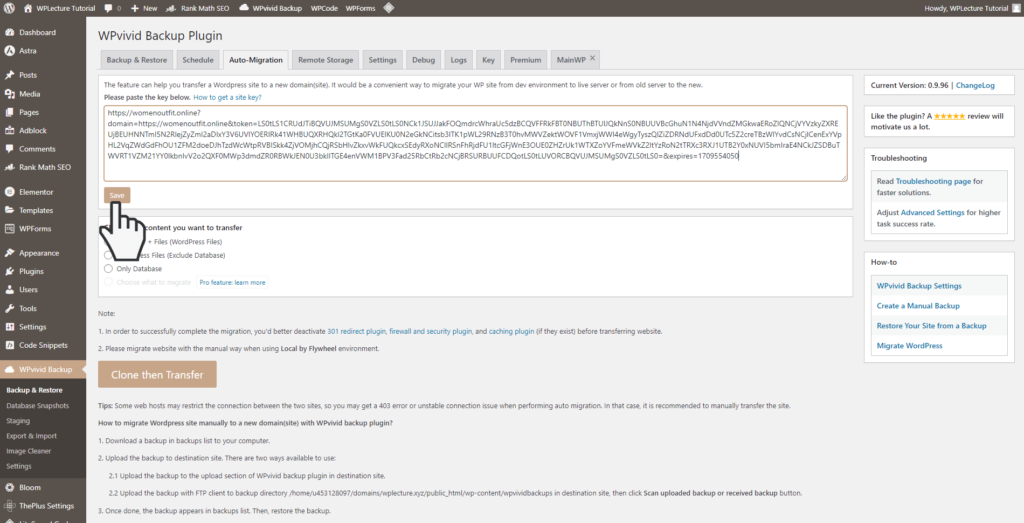The image size is (1024, 523).
Task: Click the Clone then Transfer button
Action: [x=157, y=375]
